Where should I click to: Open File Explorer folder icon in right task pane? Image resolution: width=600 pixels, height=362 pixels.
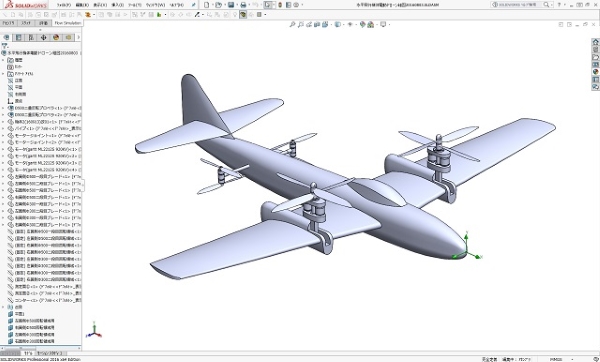tap(595, 57)
